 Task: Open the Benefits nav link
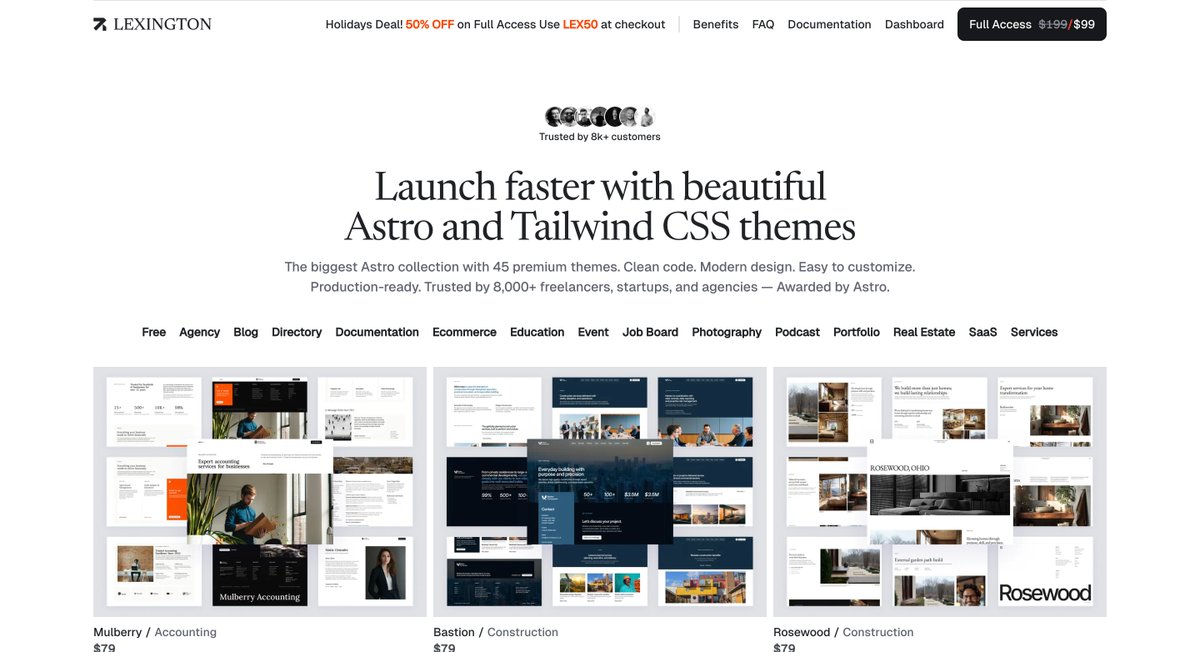click(x=716, y=24)
